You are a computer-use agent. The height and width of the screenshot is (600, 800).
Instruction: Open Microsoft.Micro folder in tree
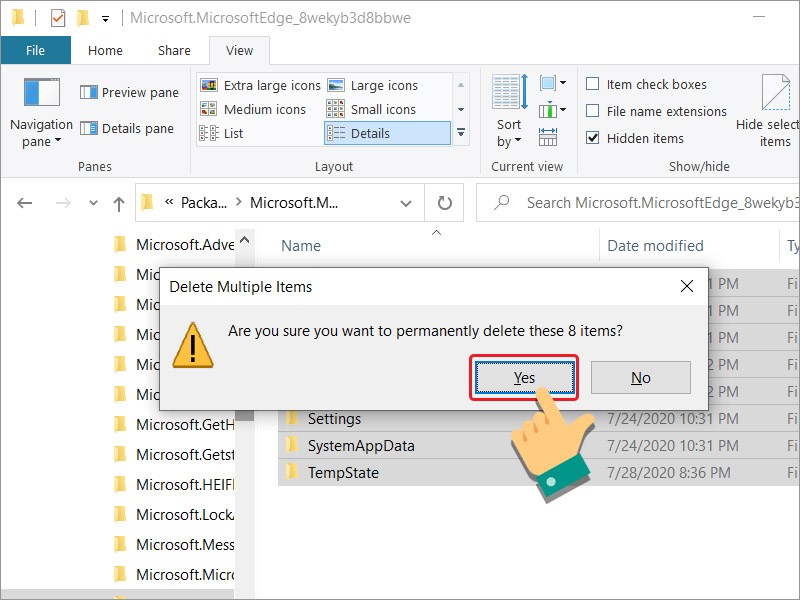pos(173,574)
